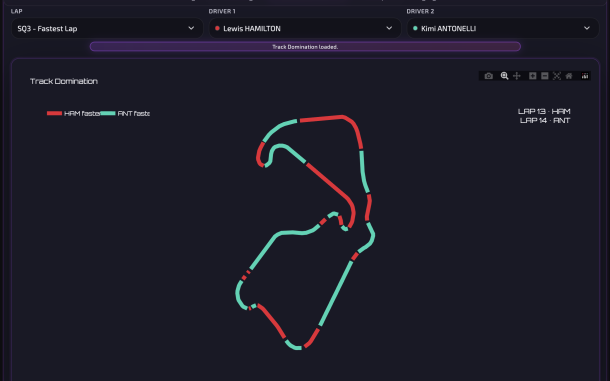
Task: Click the LAP 13 · HAM annotation
Action: [544, 111]
